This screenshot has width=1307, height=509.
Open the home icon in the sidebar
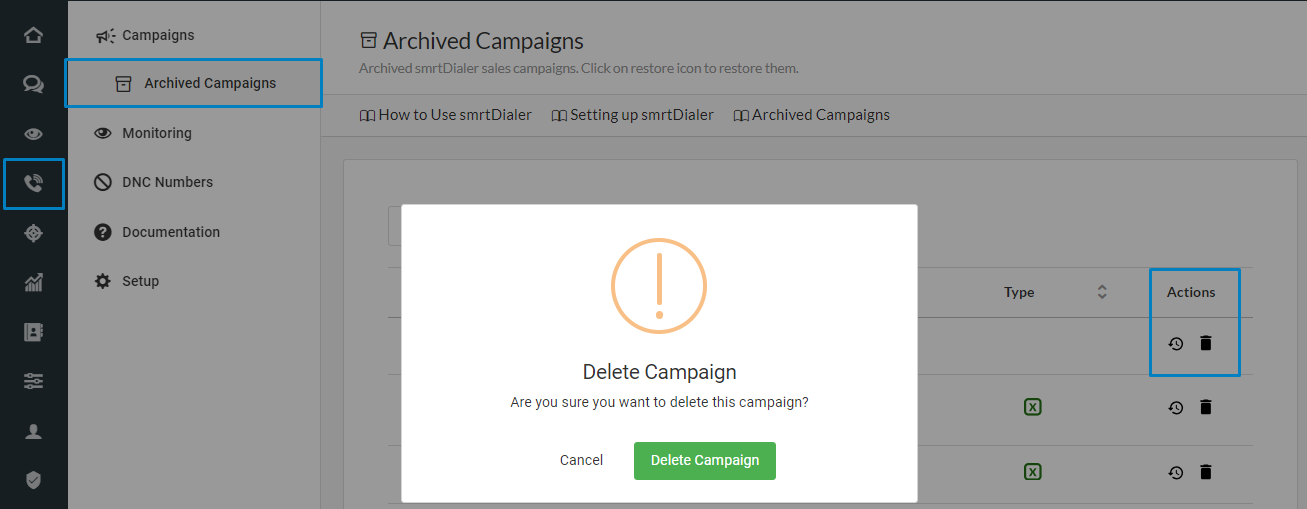point(33,36)
